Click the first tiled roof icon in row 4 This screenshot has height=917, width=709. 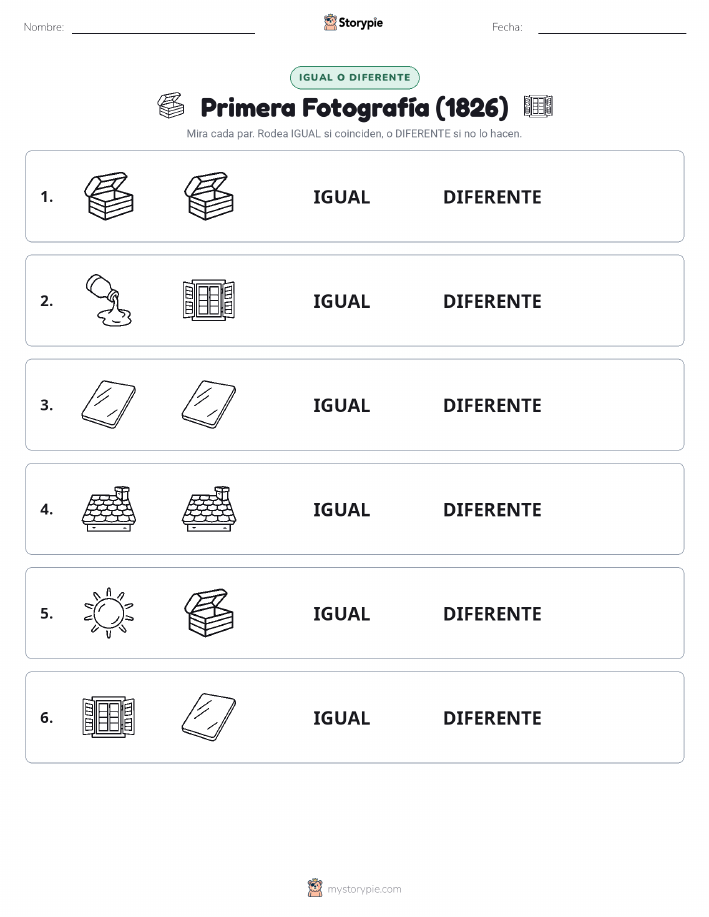(x=109, y=509)
